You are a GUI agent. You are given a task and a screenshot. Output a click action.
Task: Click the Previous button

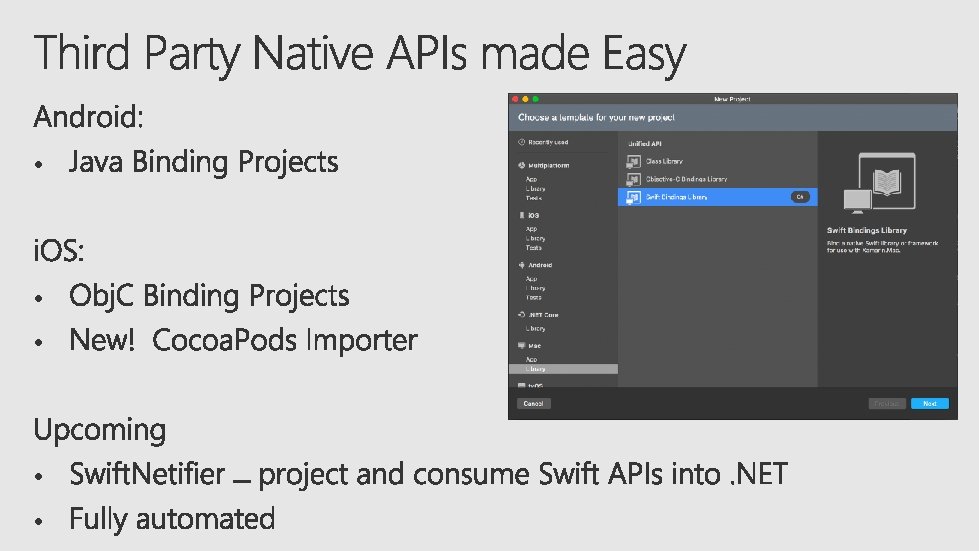(x=887, y=404)
